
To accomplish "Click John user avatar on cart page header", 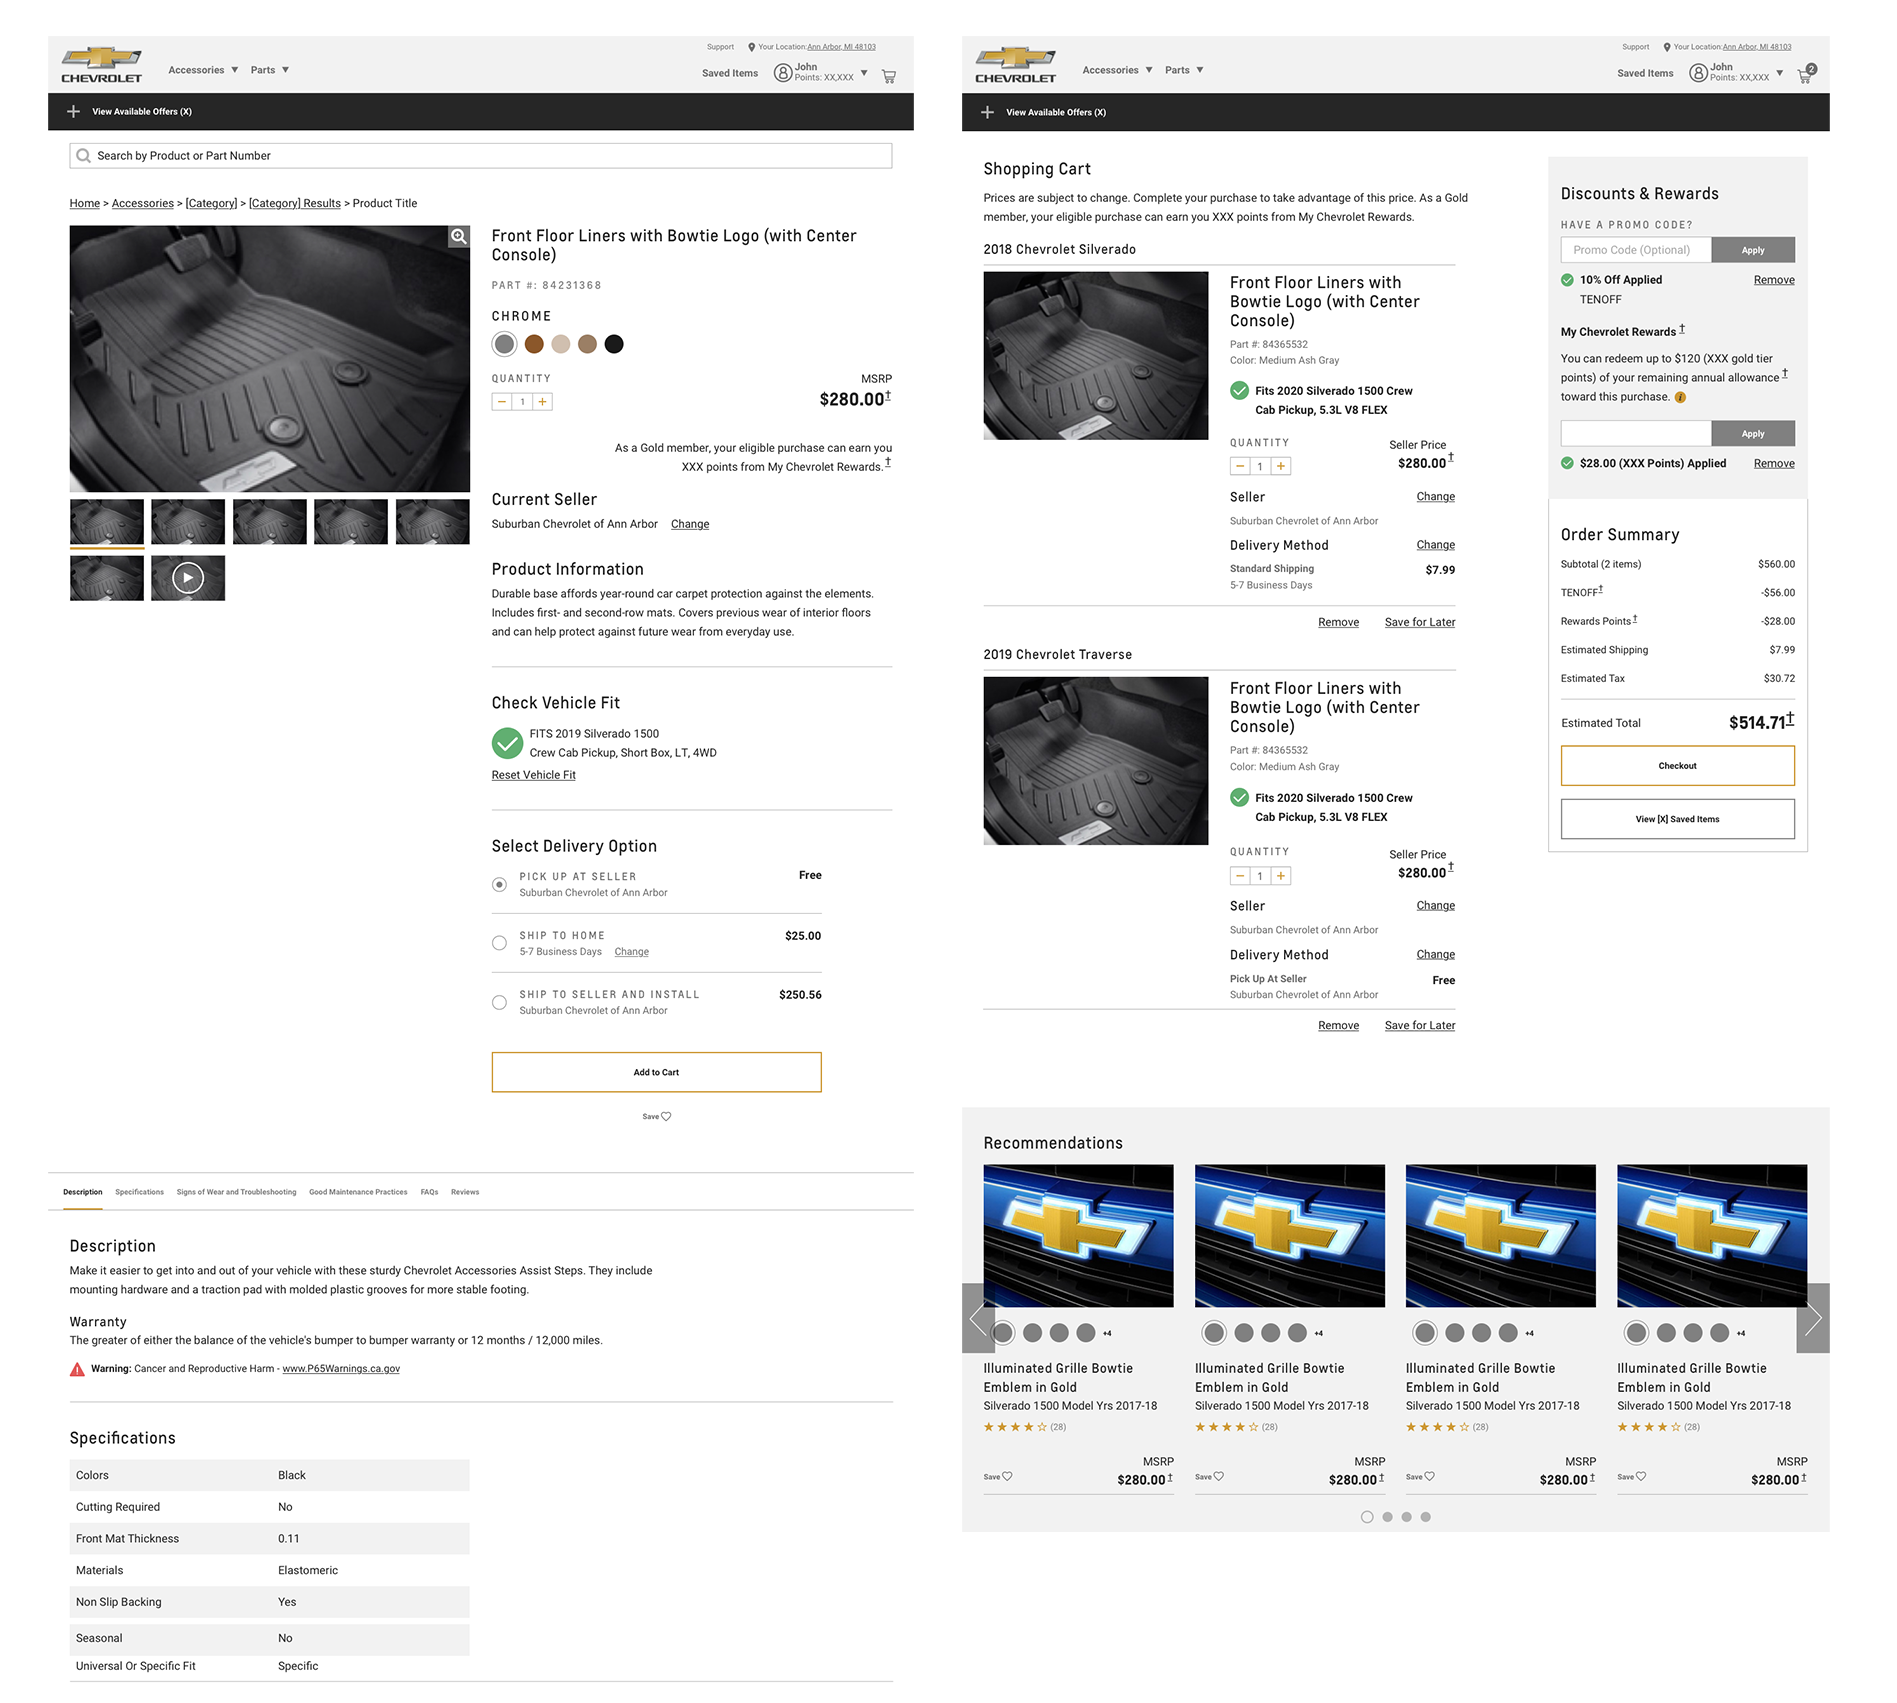I will pyautogui.click(x=1698, y=73).
